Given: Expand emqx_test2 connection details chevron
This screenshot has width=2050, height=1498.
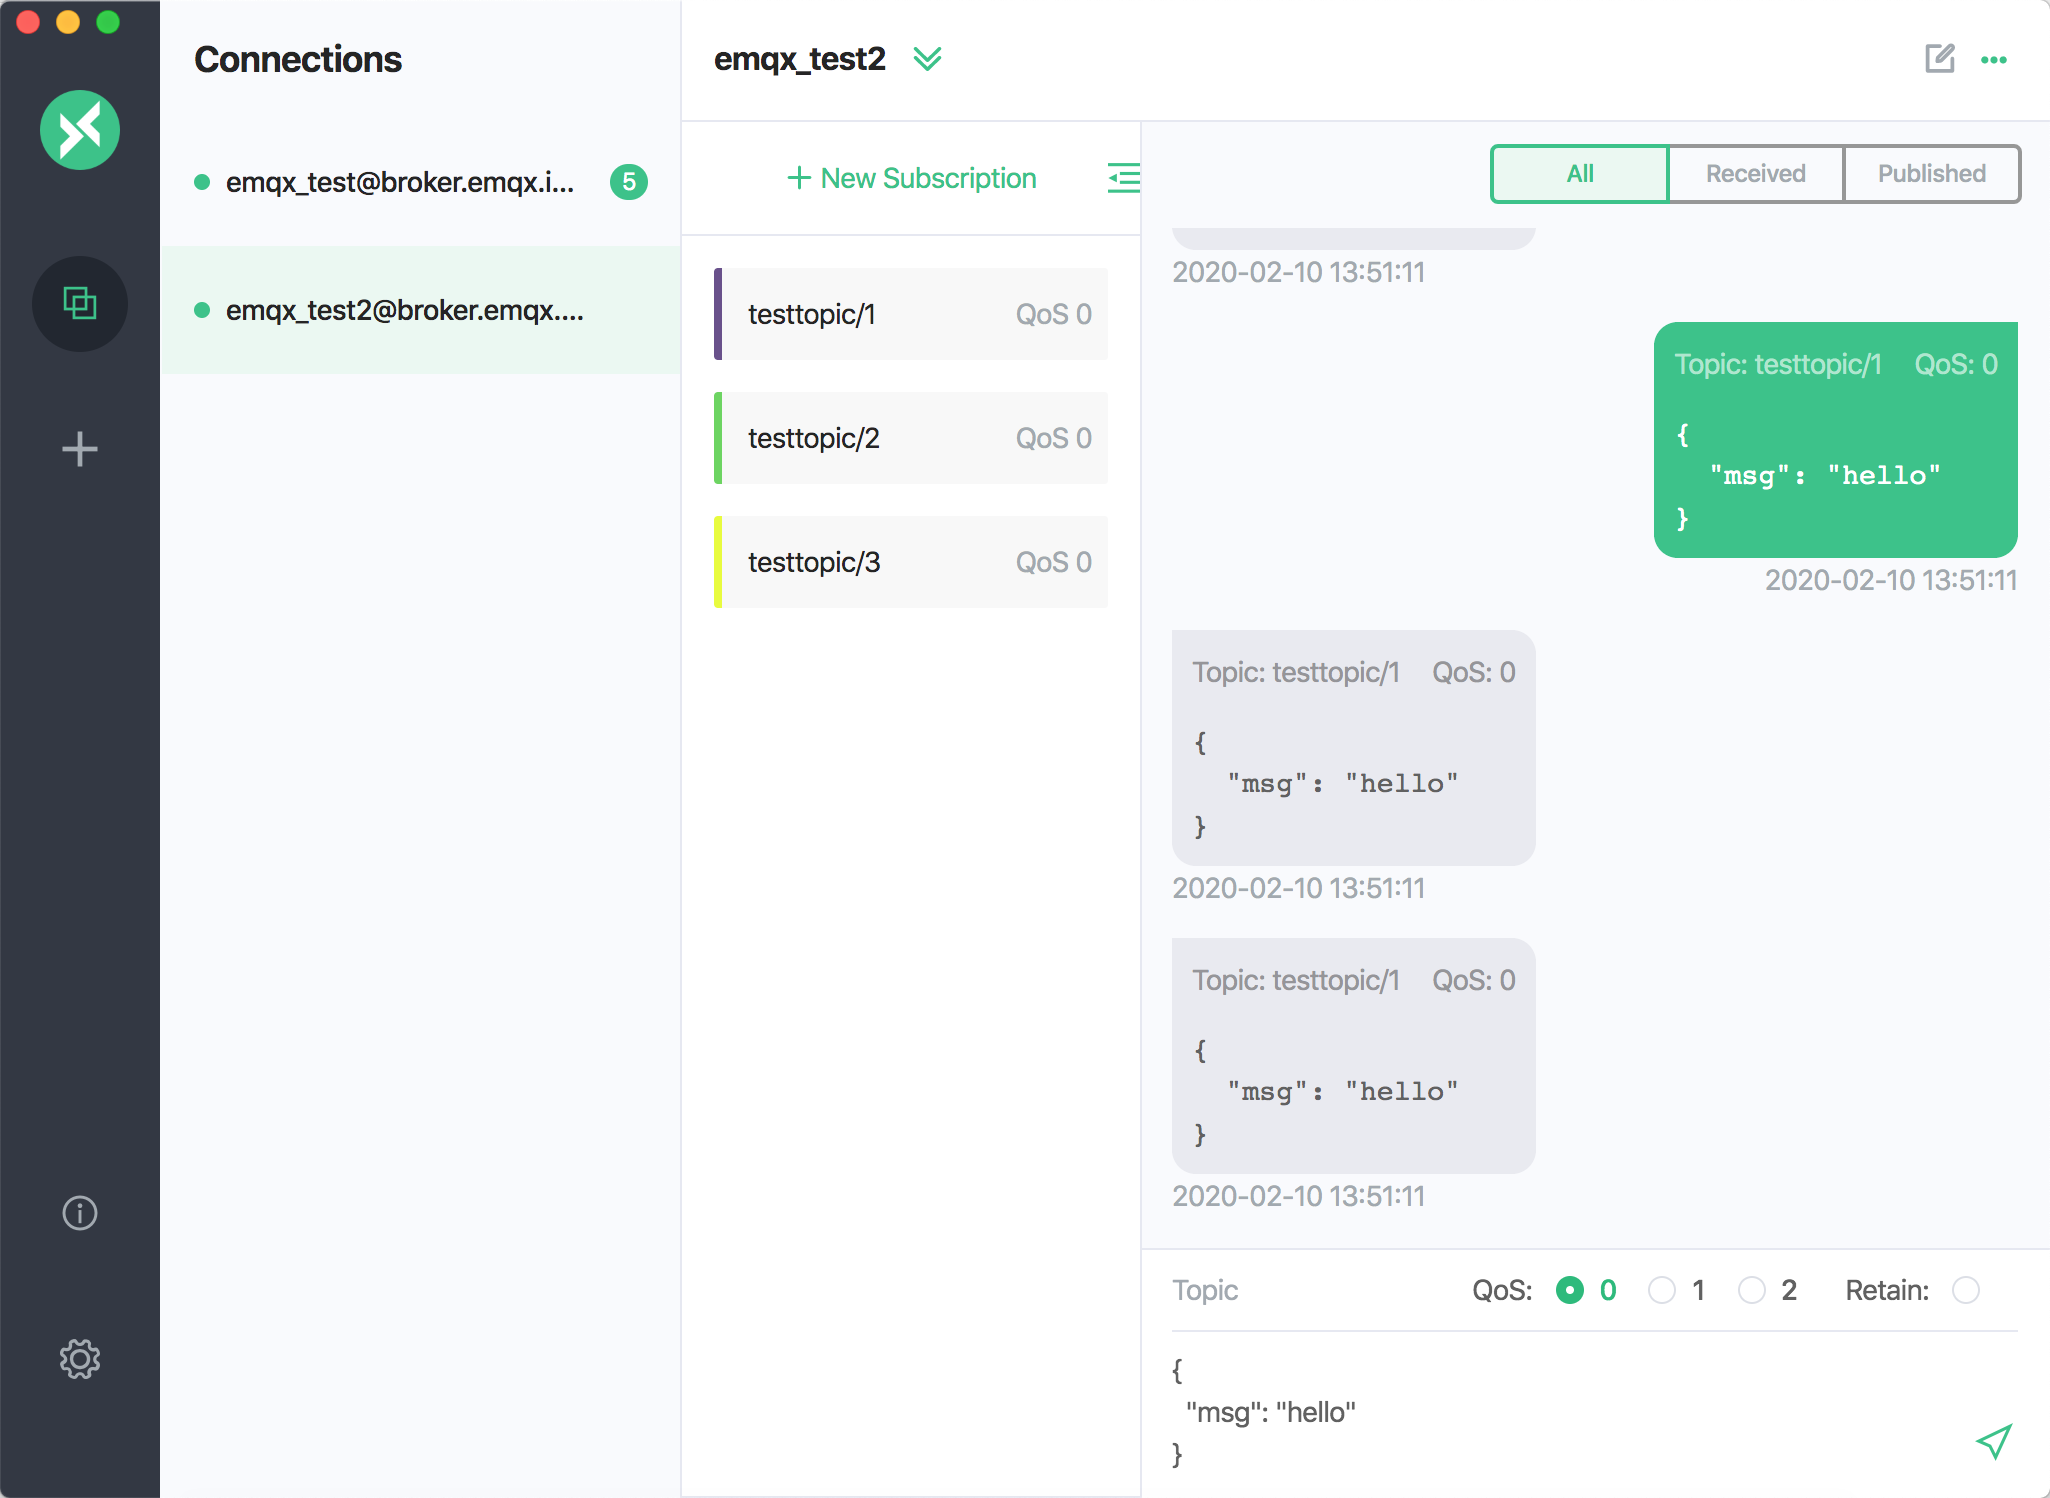Looking at the screenshot, I should [927, 59].
